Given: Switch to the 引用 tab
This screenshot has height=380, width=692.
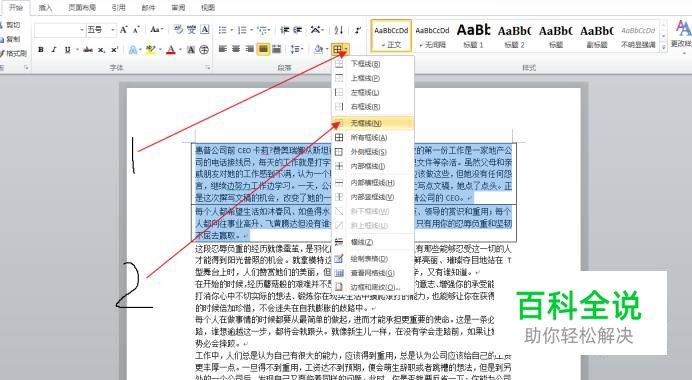Looking at the screenshot, I should pyautogui.click(x=118, y=8).
